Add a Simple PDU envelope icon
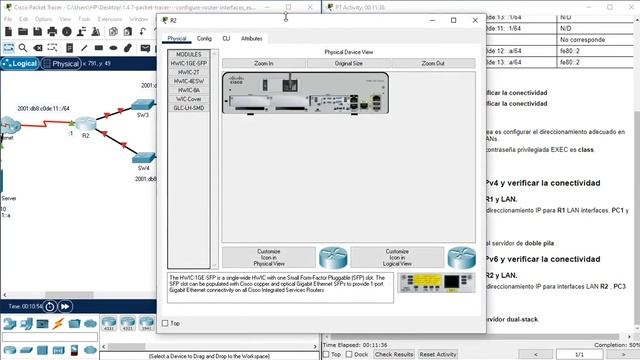This screenshot has height=360, width=640. tap(145, 48)
